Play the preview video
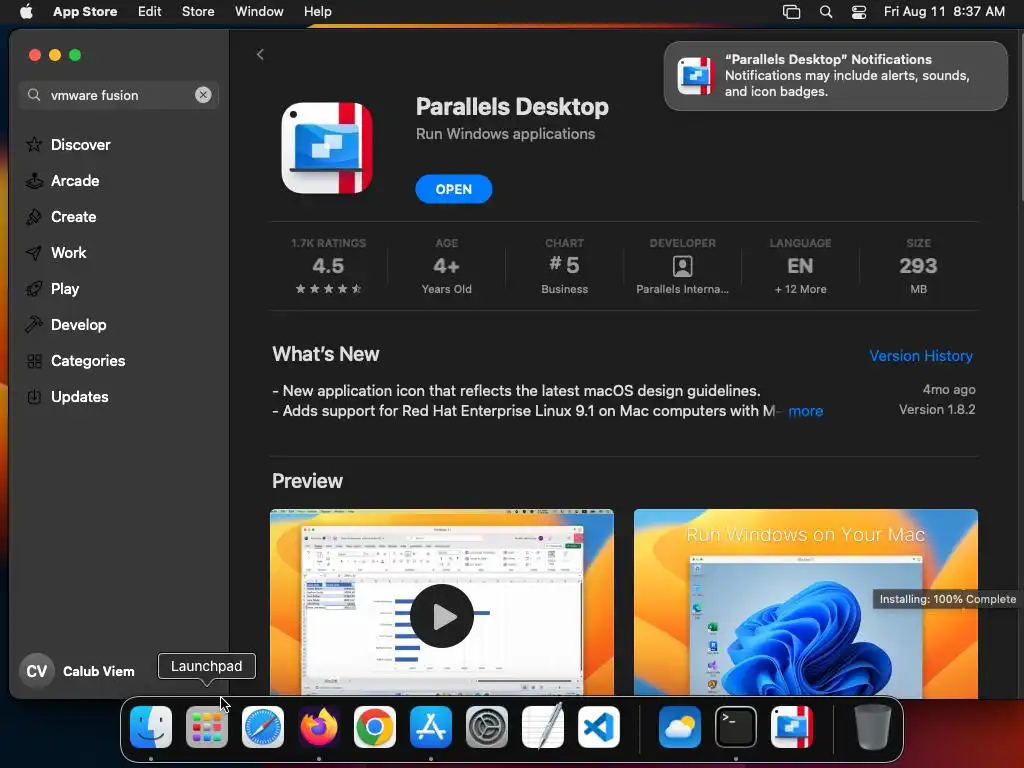Image resolution: width=1024 pixels, height=768 pixels. click(441, 616)
